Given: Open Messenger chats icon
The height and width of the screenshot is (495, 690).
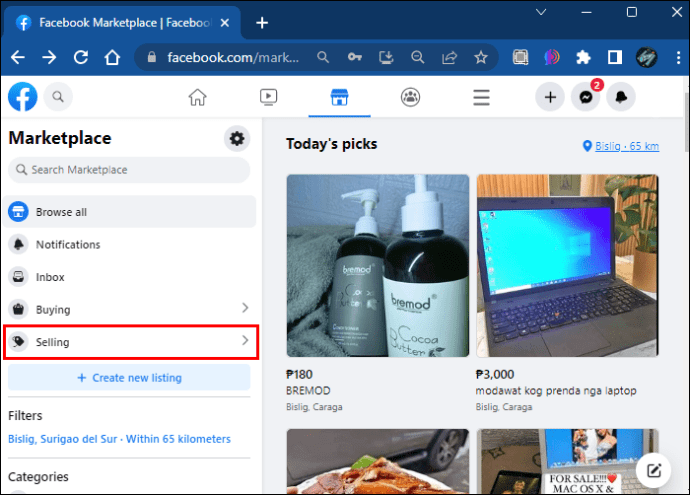Looking at the screenshot, I should pyautogui.click(x=586, y=97).
